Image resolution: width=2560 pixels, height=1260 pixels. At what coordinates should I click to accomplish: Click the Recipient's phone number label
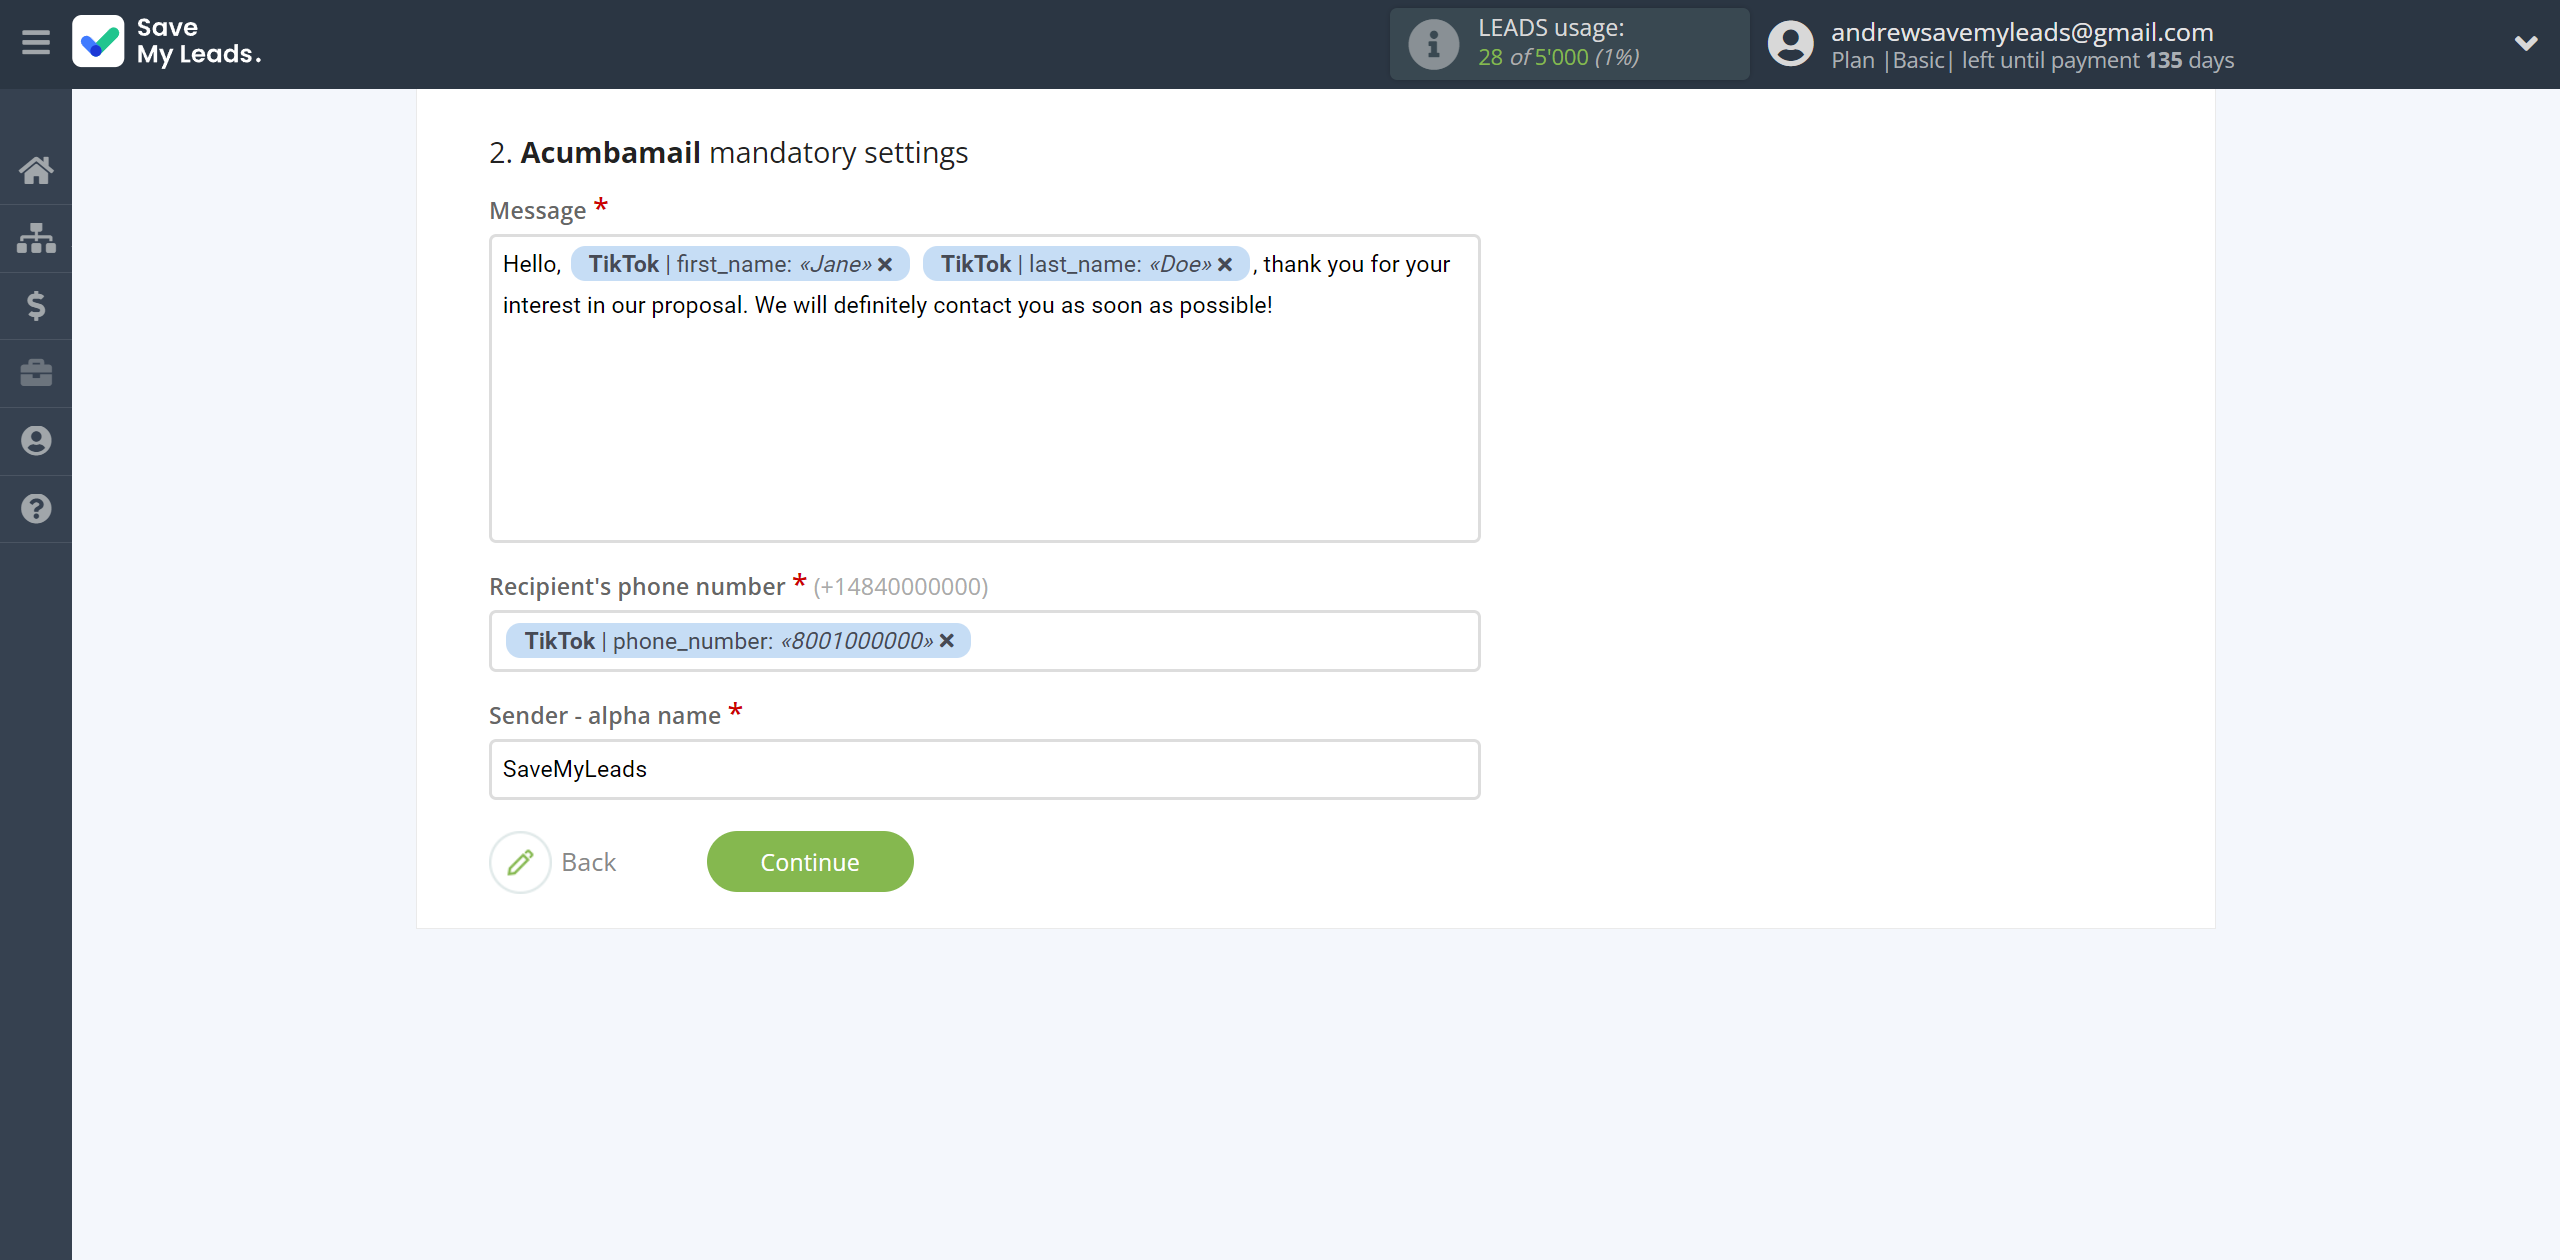637,587
